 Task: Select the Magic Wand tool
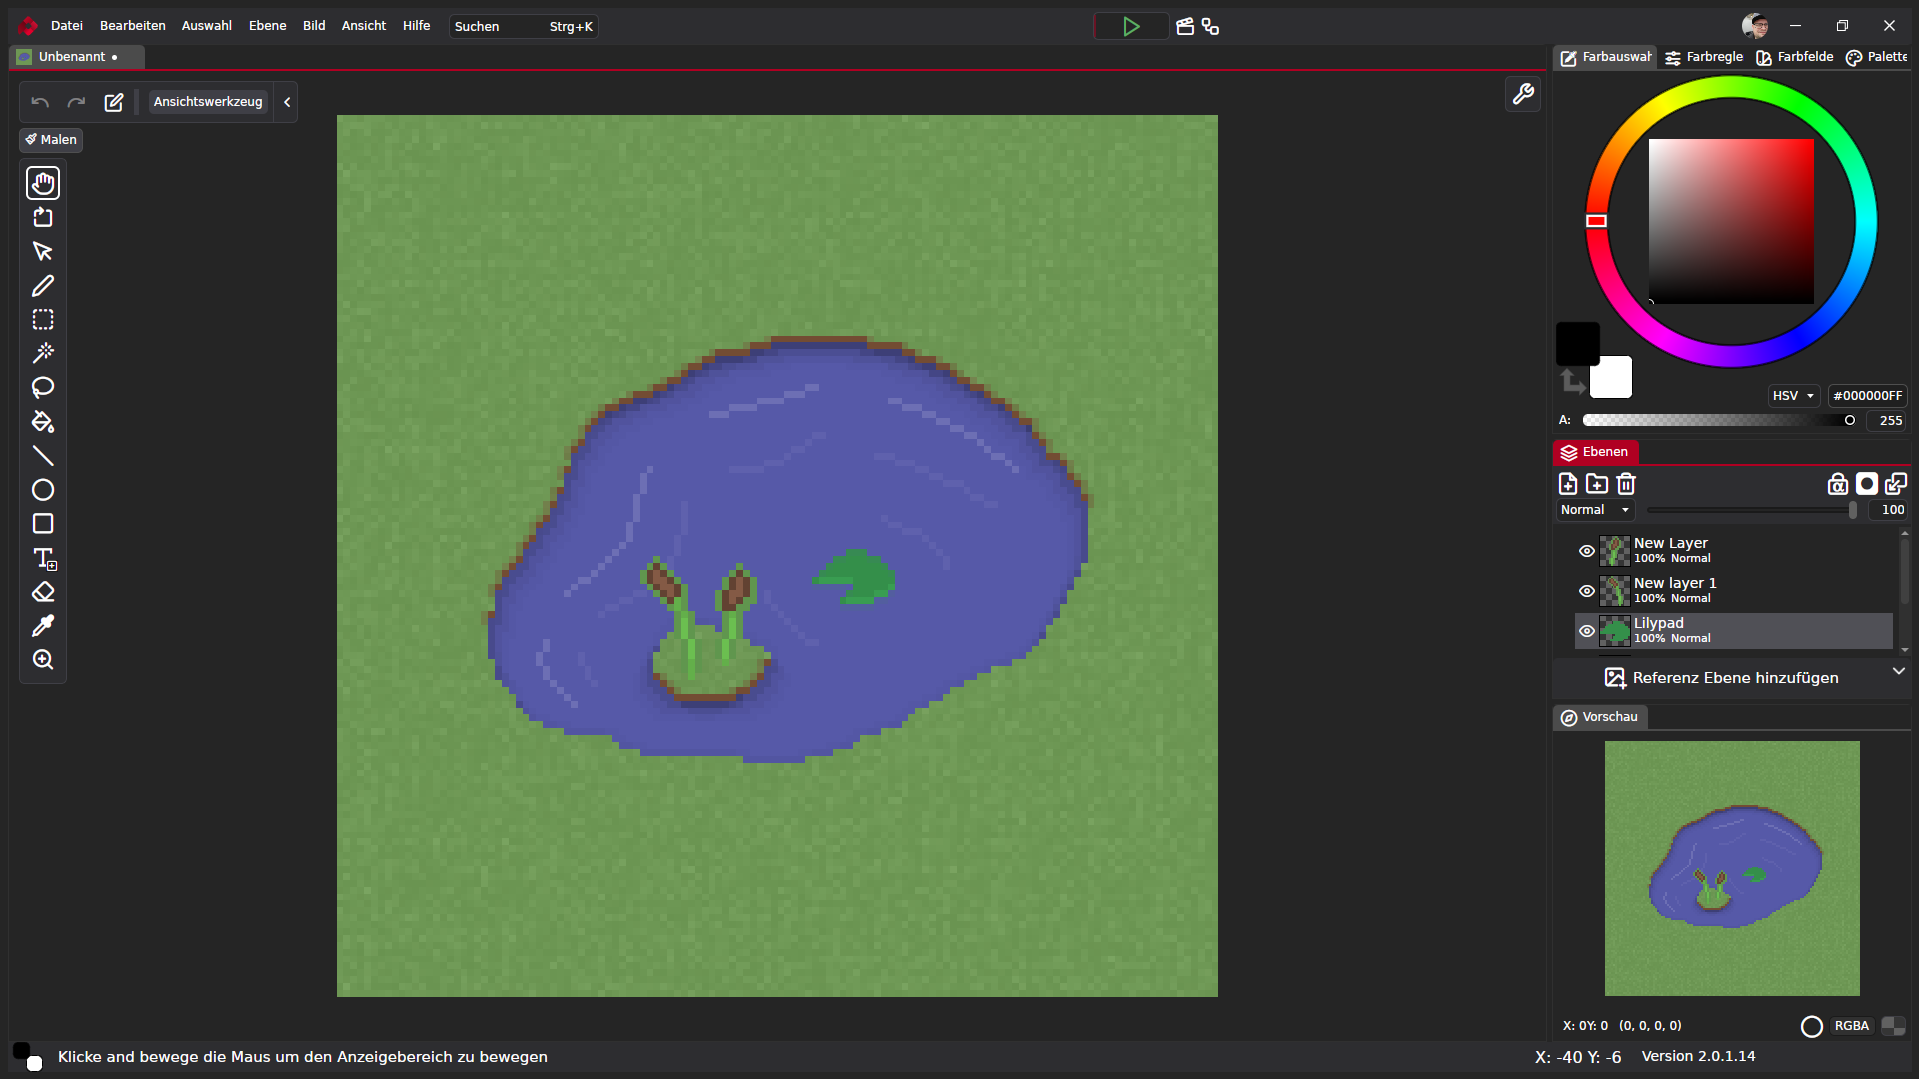pos(43,353)
